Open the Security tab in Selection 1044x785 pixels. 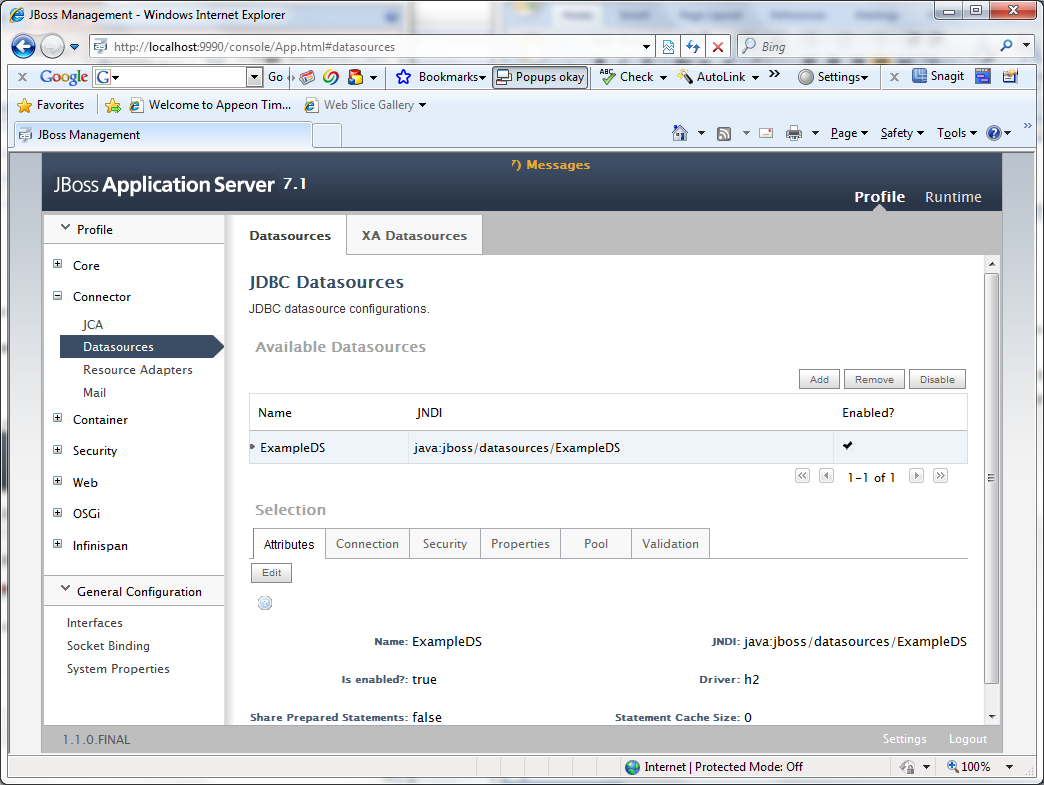click(x=445, y=544)
